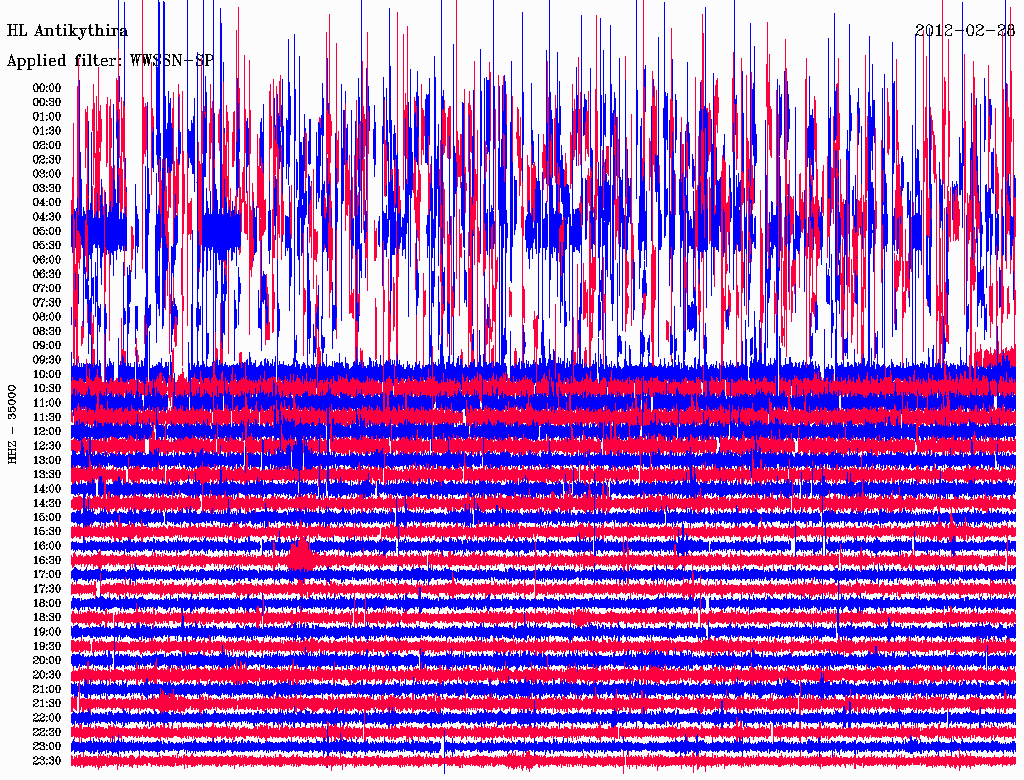Select the 20:30 time label
Image resolution: width=1024 pixels, height=780 pixels.
[x=47, y=675]
